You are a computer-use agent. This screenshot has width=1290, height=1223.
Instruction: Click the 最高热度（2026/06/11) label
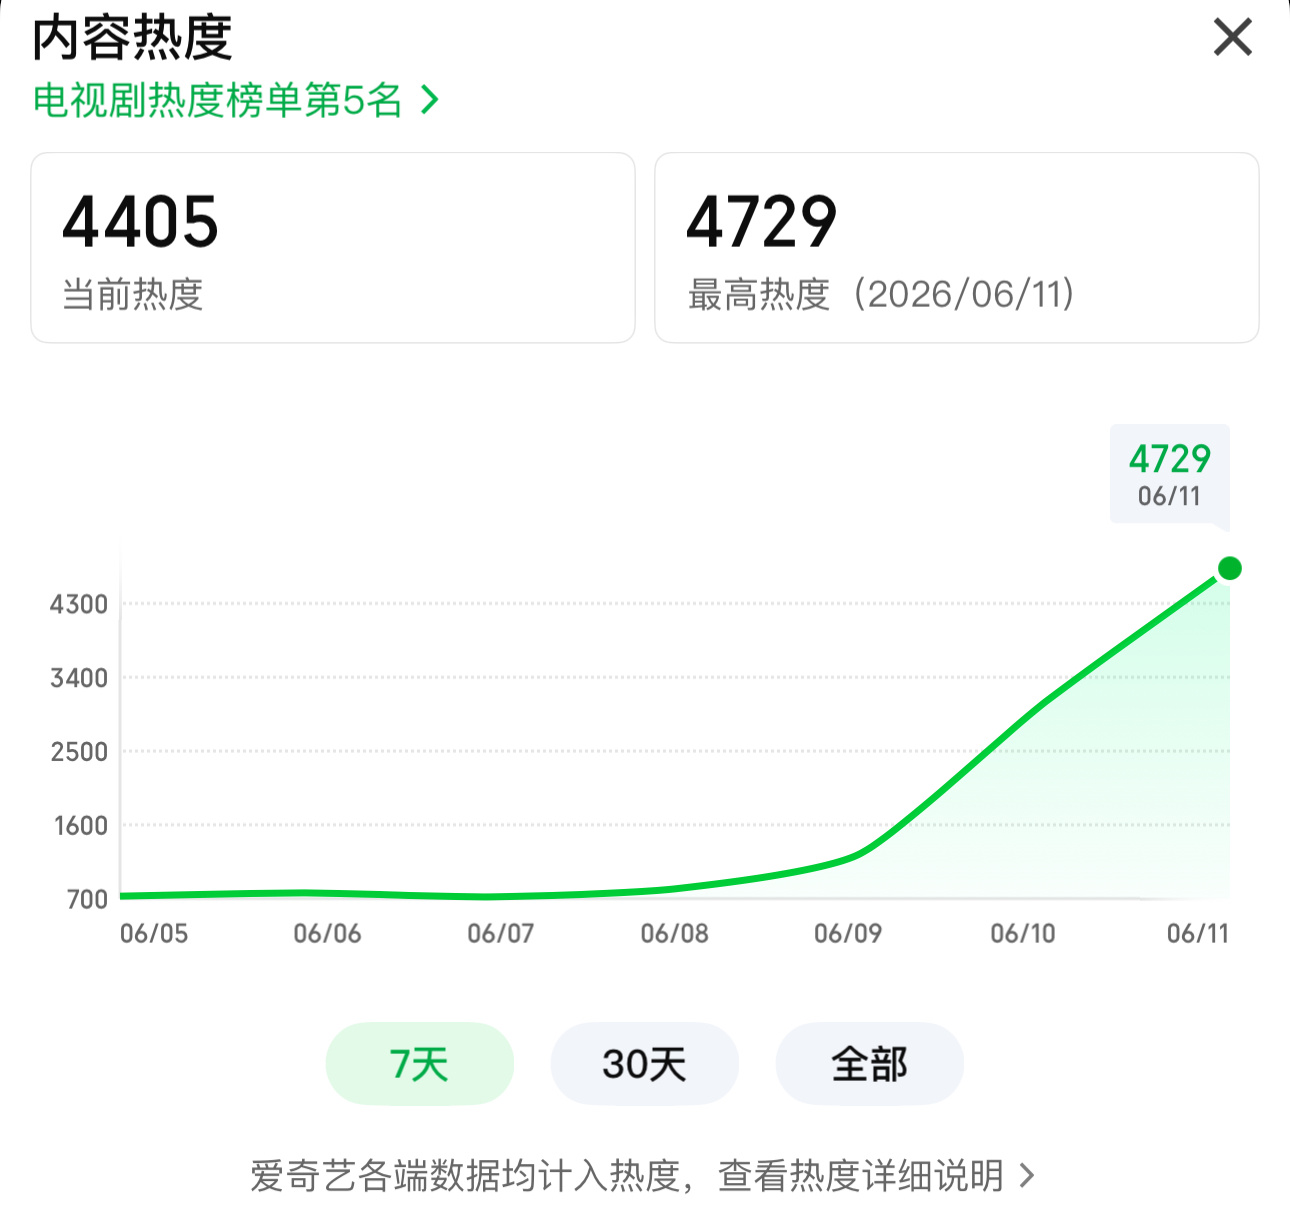tap(881, 295)
